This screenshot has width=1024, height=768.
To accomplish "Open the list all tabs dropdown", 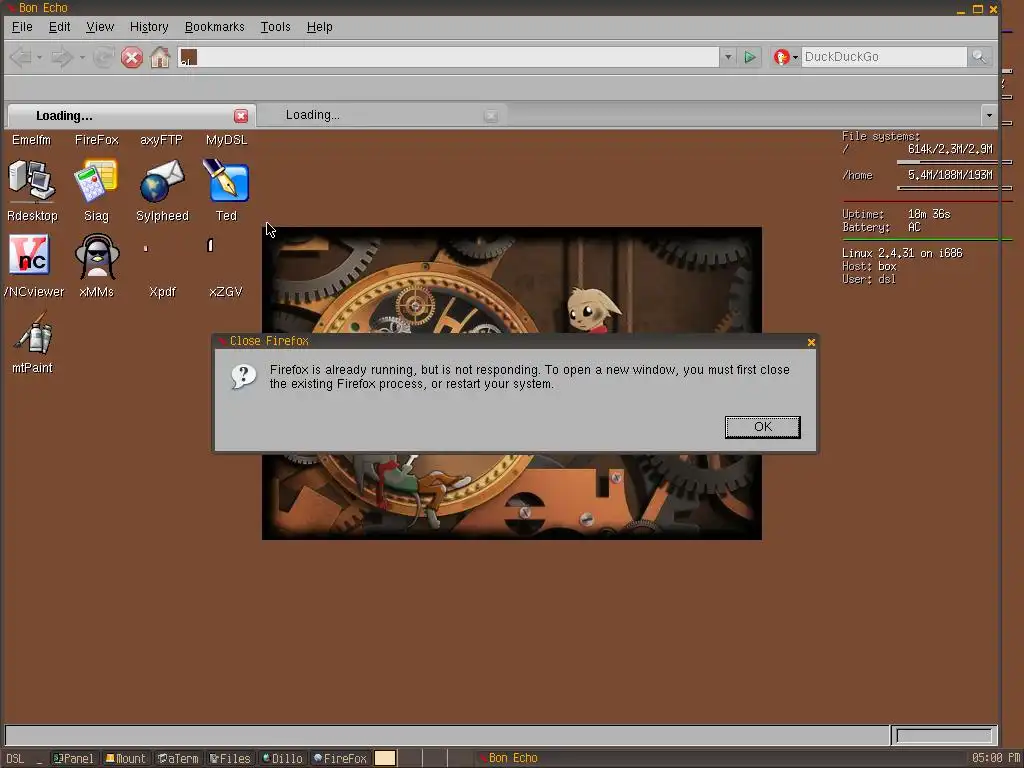I will pos(989,116).
